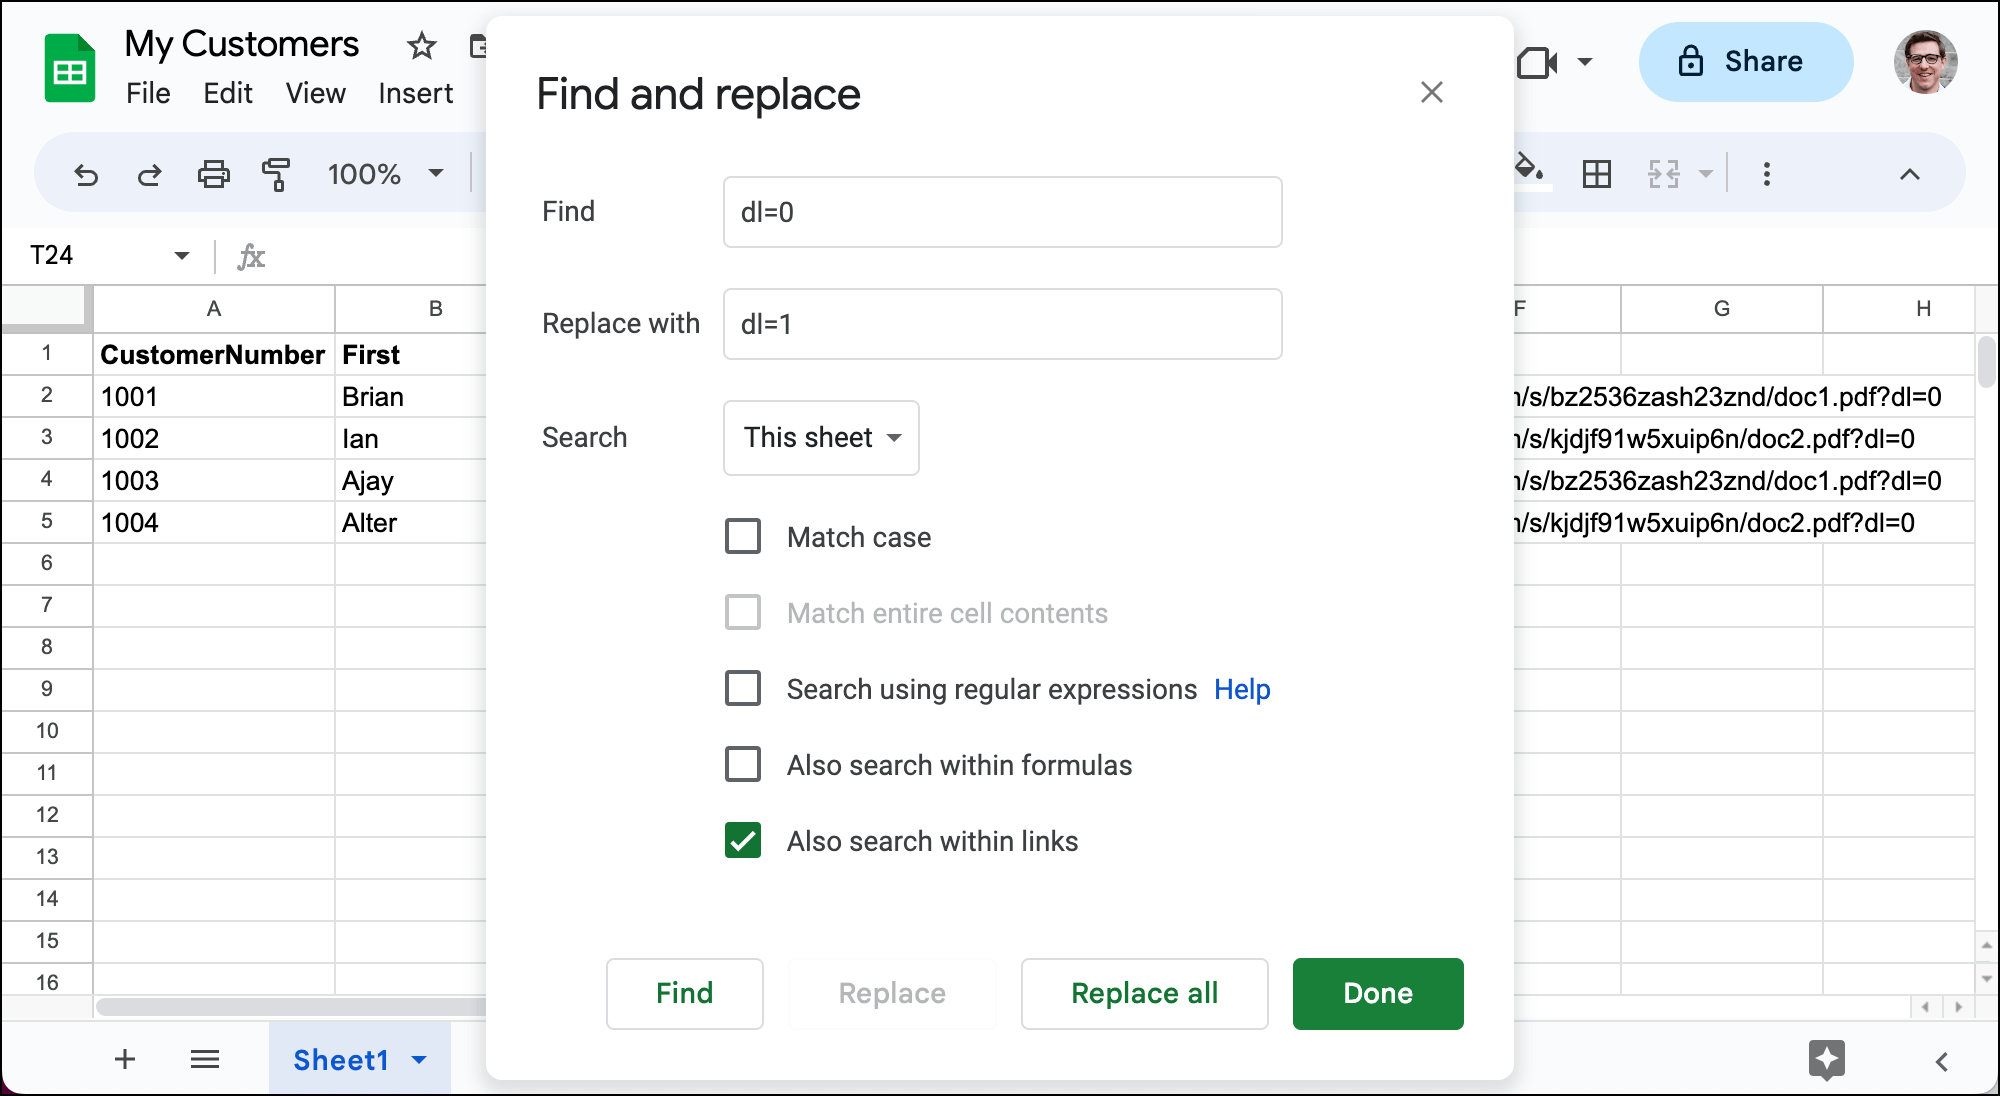Click the undo toolbar icon
The image size is (2000, 1096).
pyautogui.click(x=87, y=175)
